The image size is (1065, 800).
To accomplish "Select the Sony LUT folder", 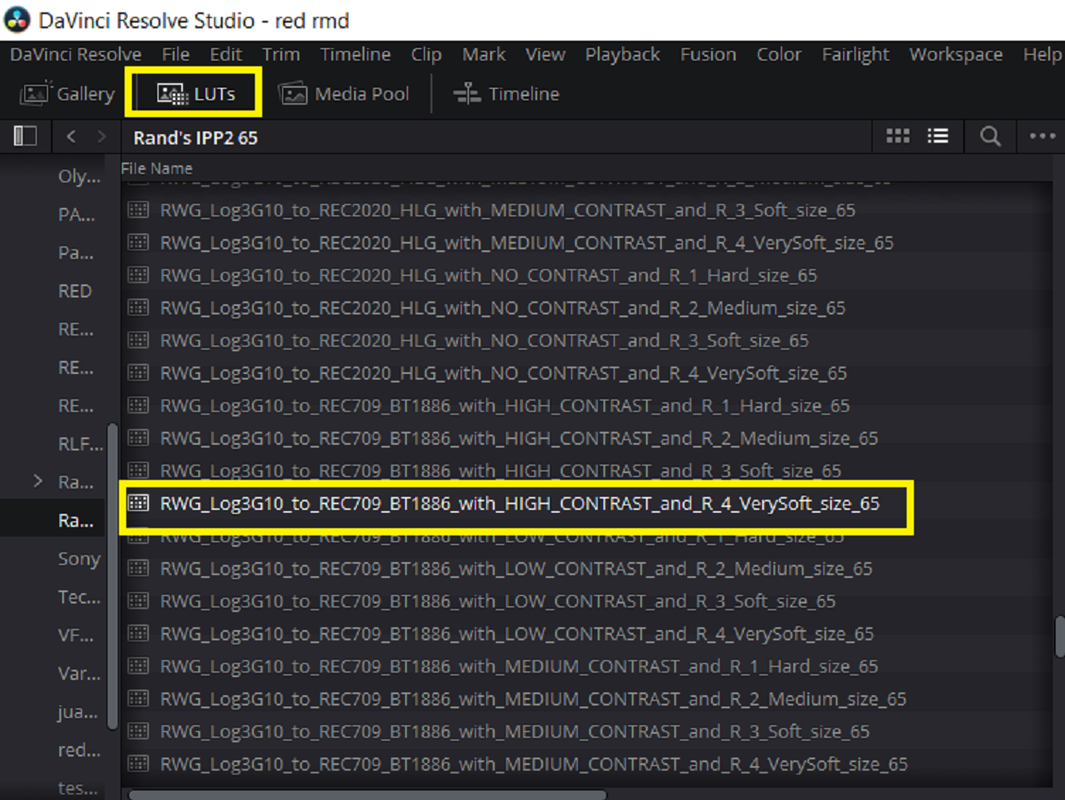I will pos(79,559).
